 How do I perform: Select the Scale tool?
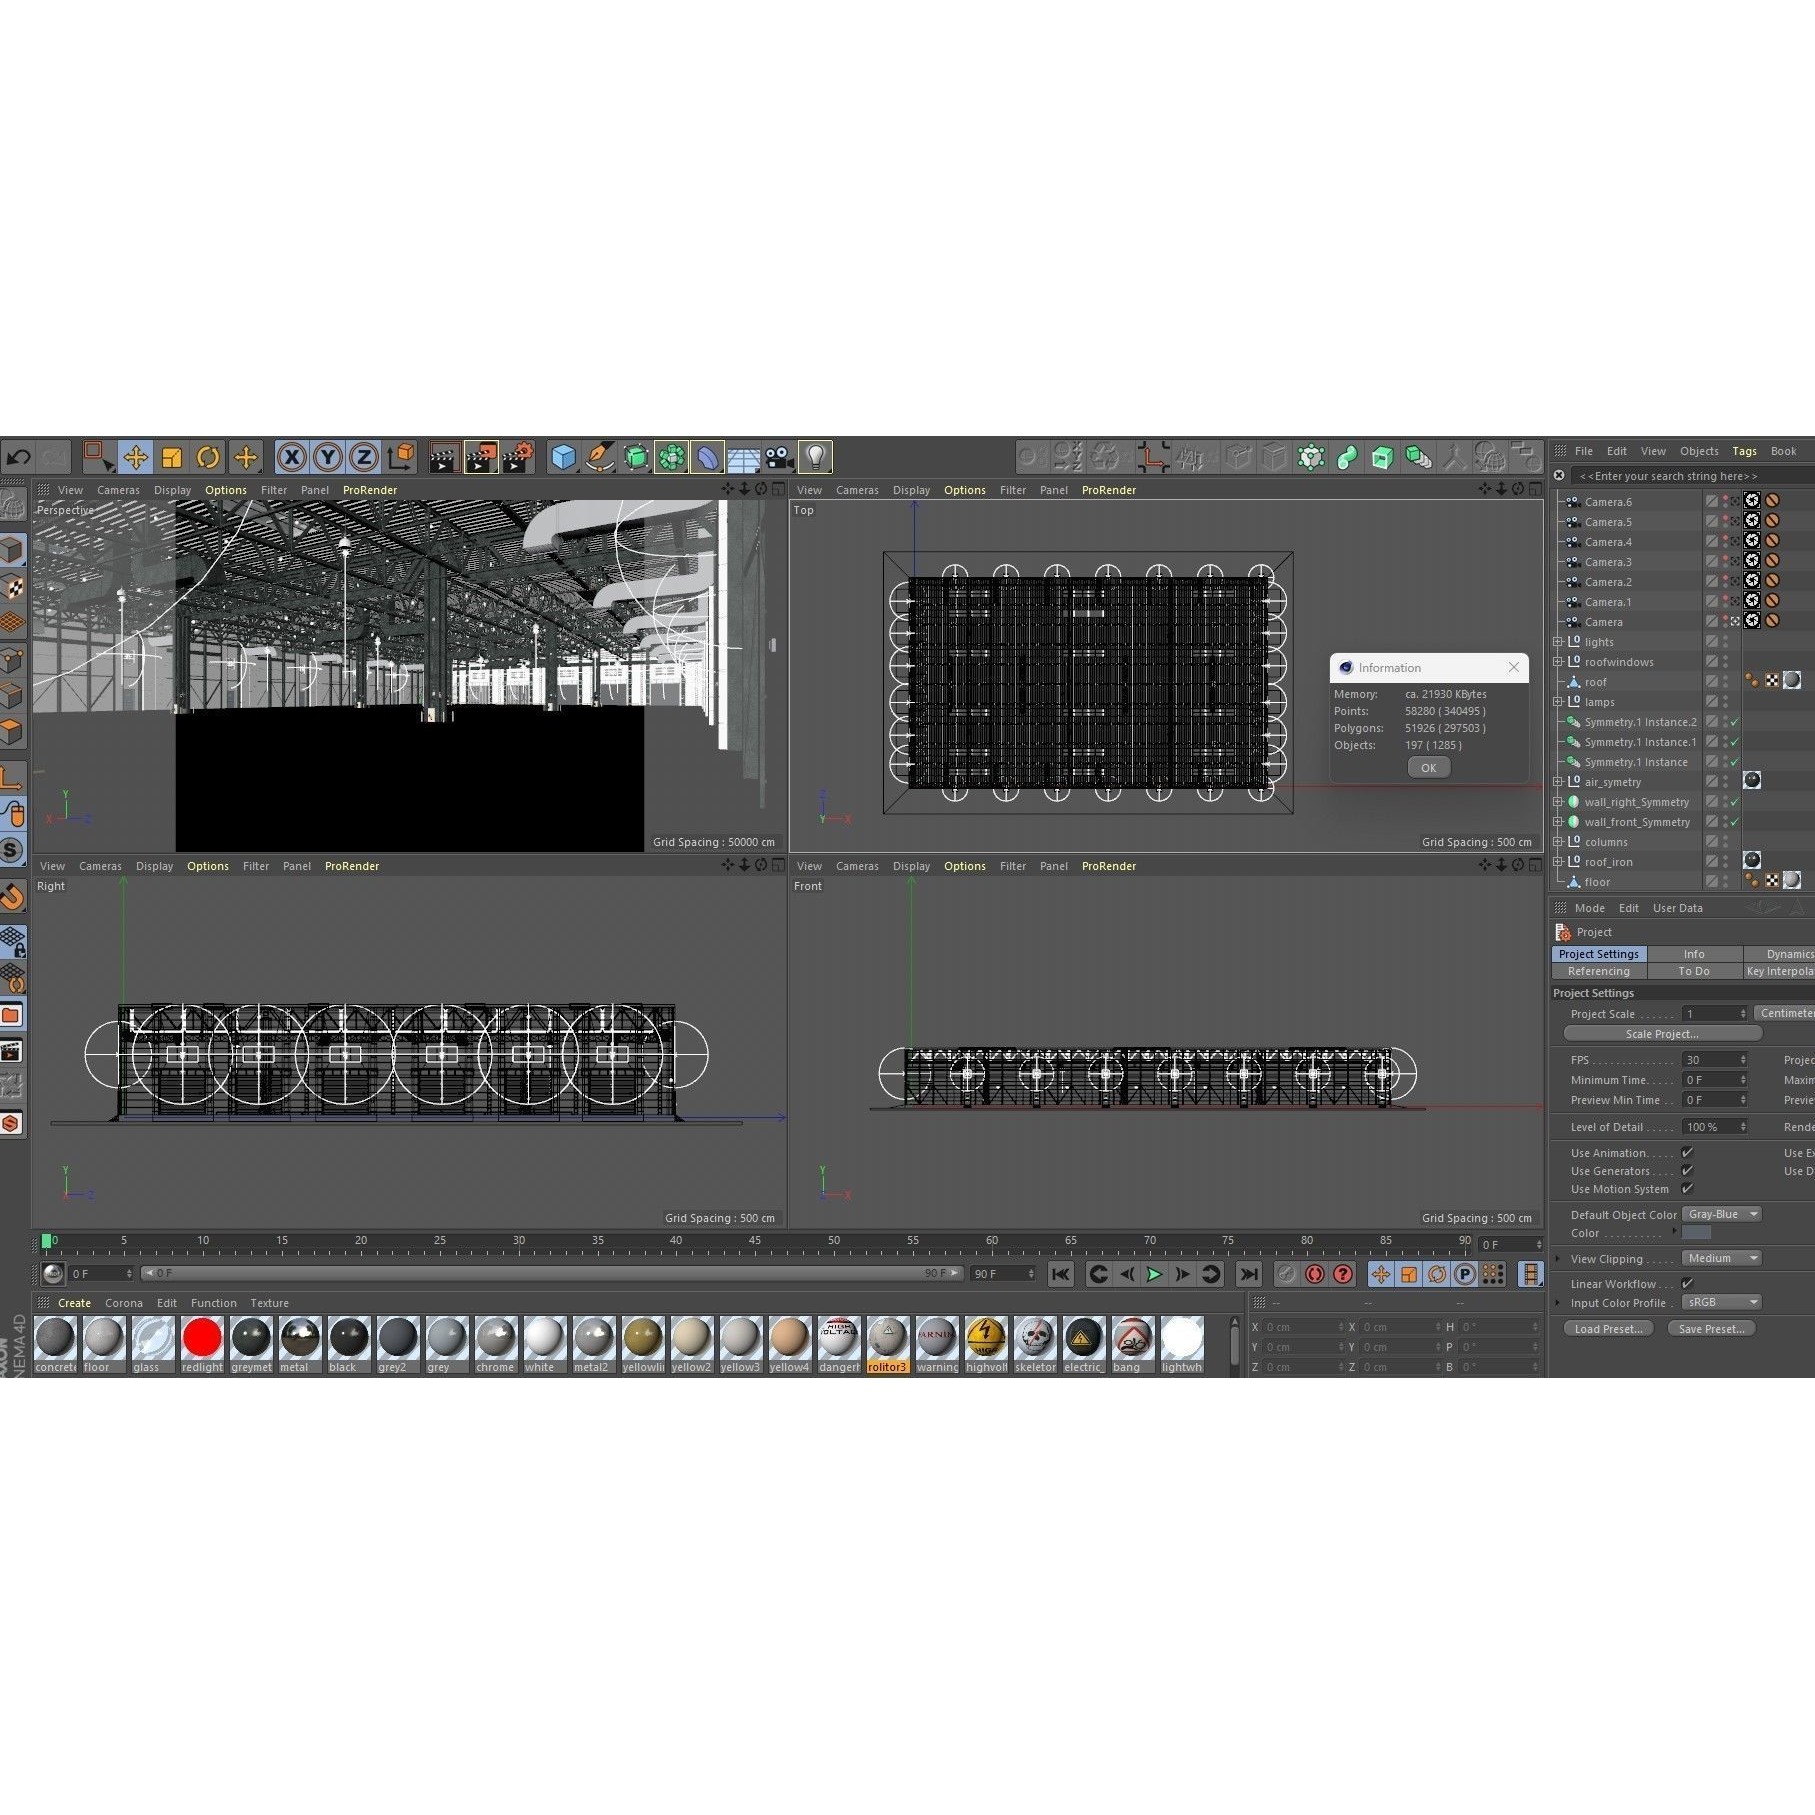[172, 458]
